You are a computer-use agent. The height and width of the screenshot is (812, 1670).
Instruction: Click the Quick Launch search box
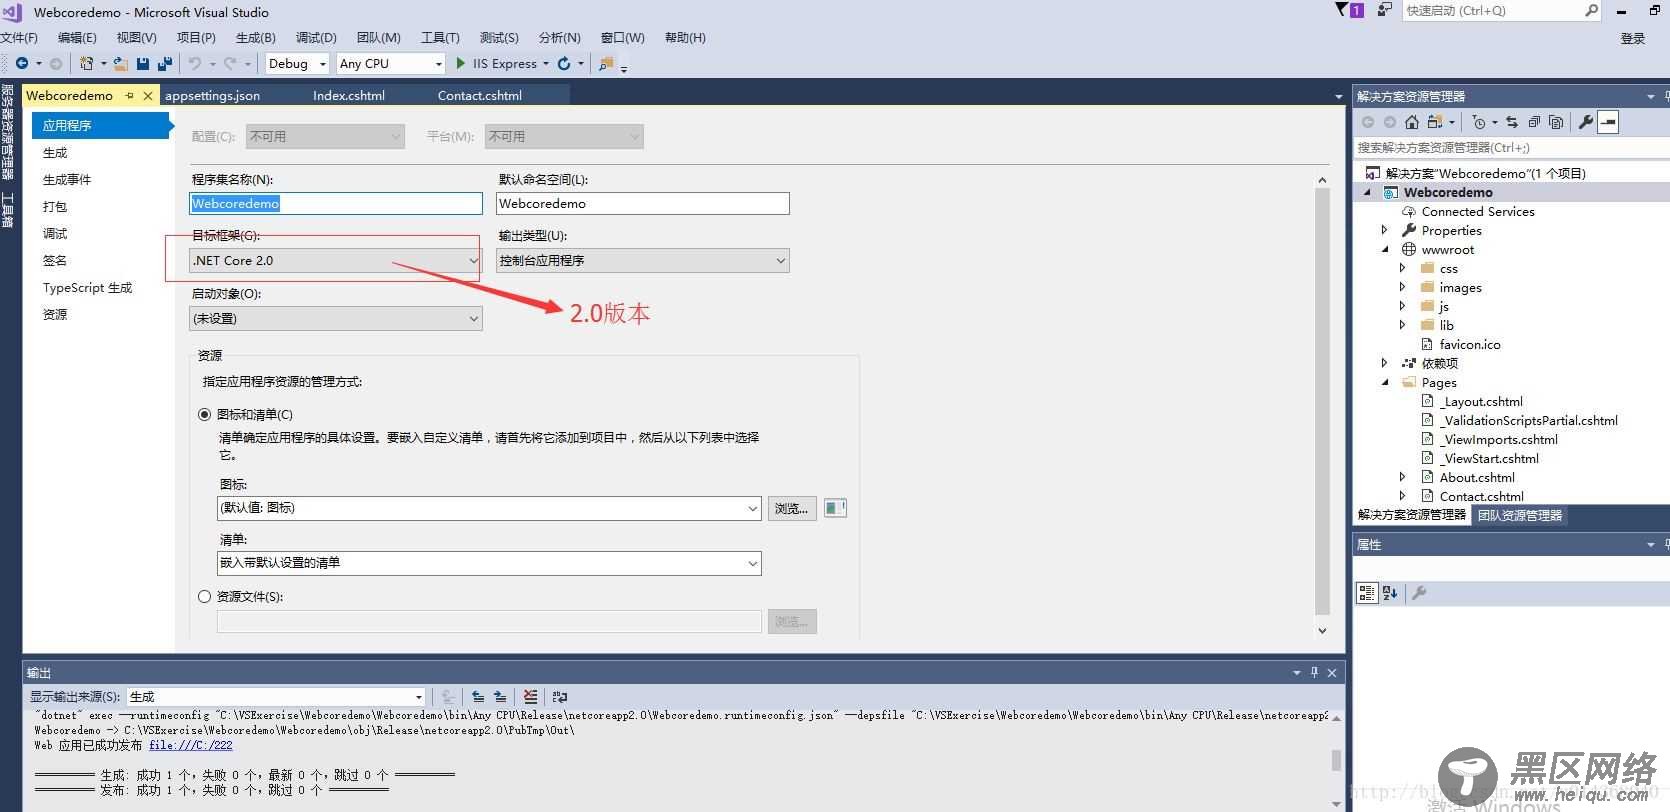[1502, 10]
